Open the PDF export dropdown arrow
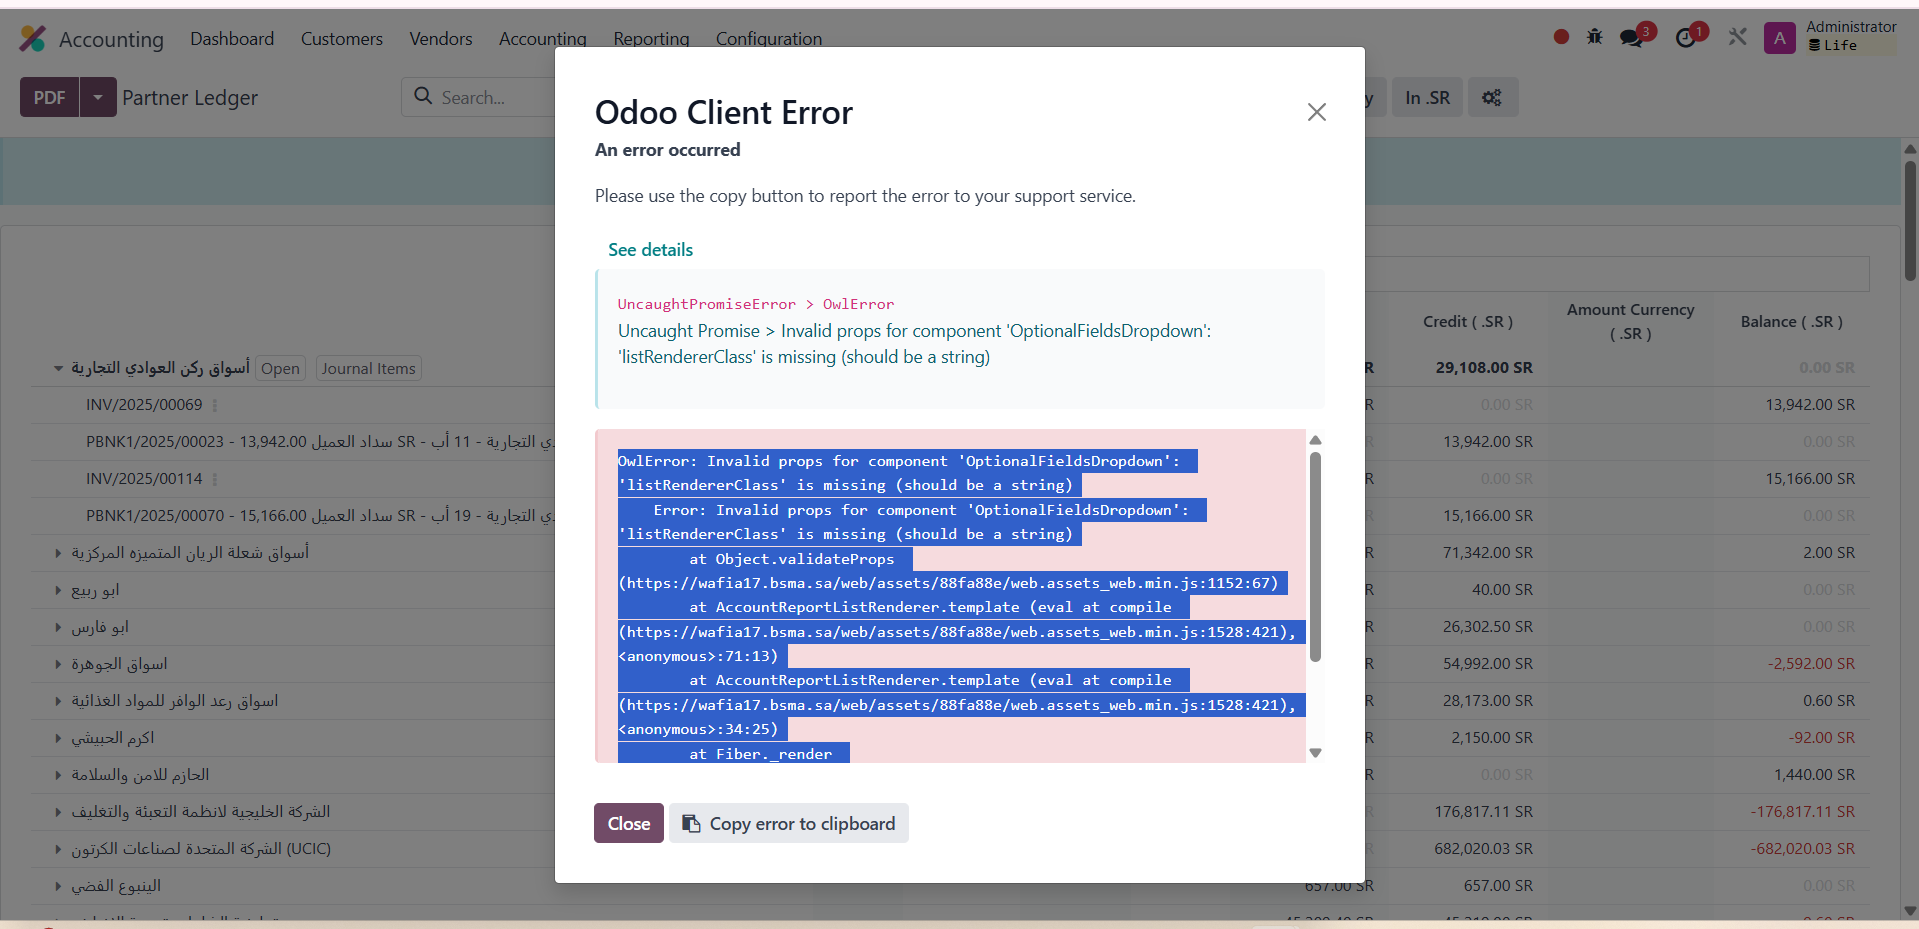 (x=98, y=98)
